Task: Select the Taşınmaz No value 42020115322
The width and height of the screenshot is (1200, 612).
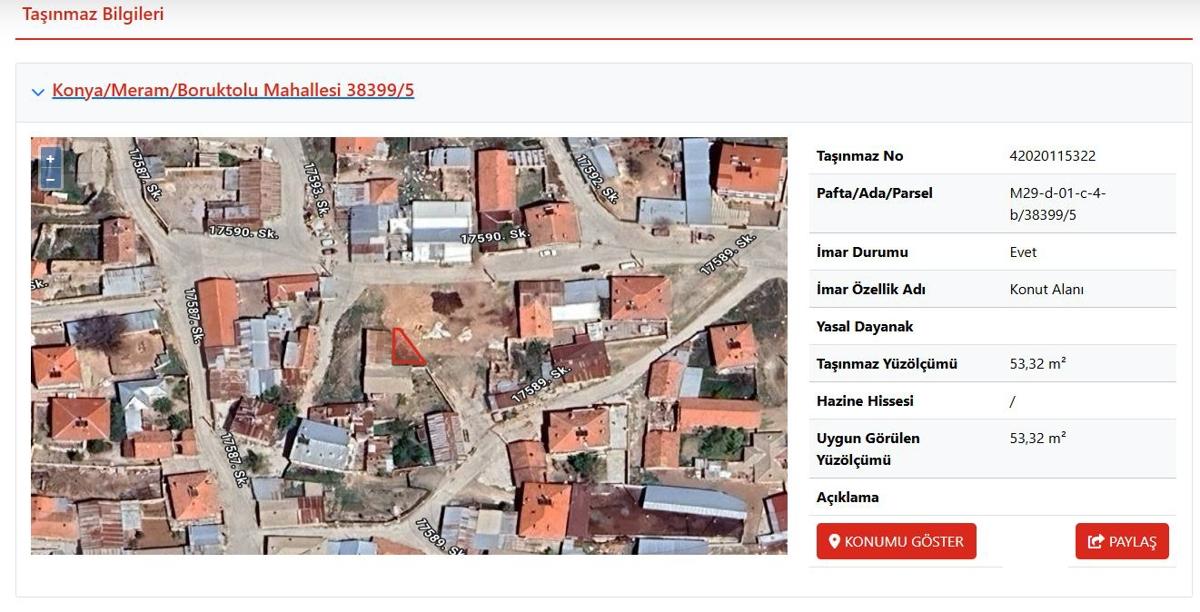Action: 1053,156
